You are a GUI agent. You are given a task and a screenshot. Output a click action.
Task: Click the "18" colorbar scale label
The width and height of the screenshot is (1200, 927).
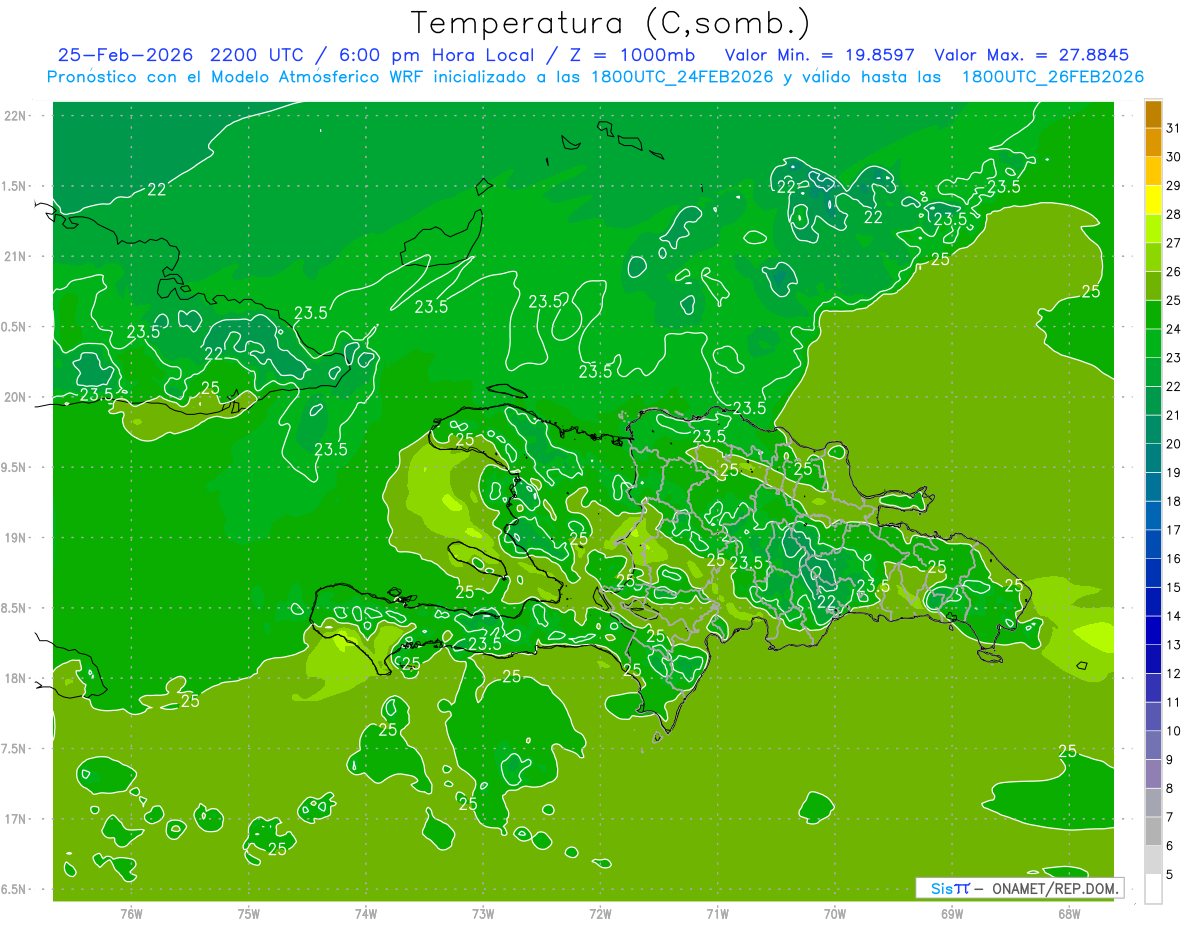(1173, 501)
